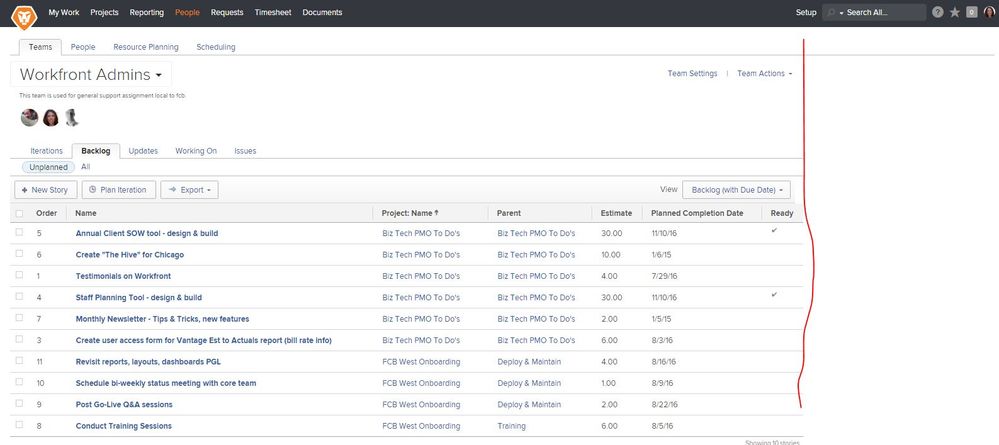Open Testimonials on Workfront story
The height and width of the screenshot is (445, 999).
[x=123, y=276]
